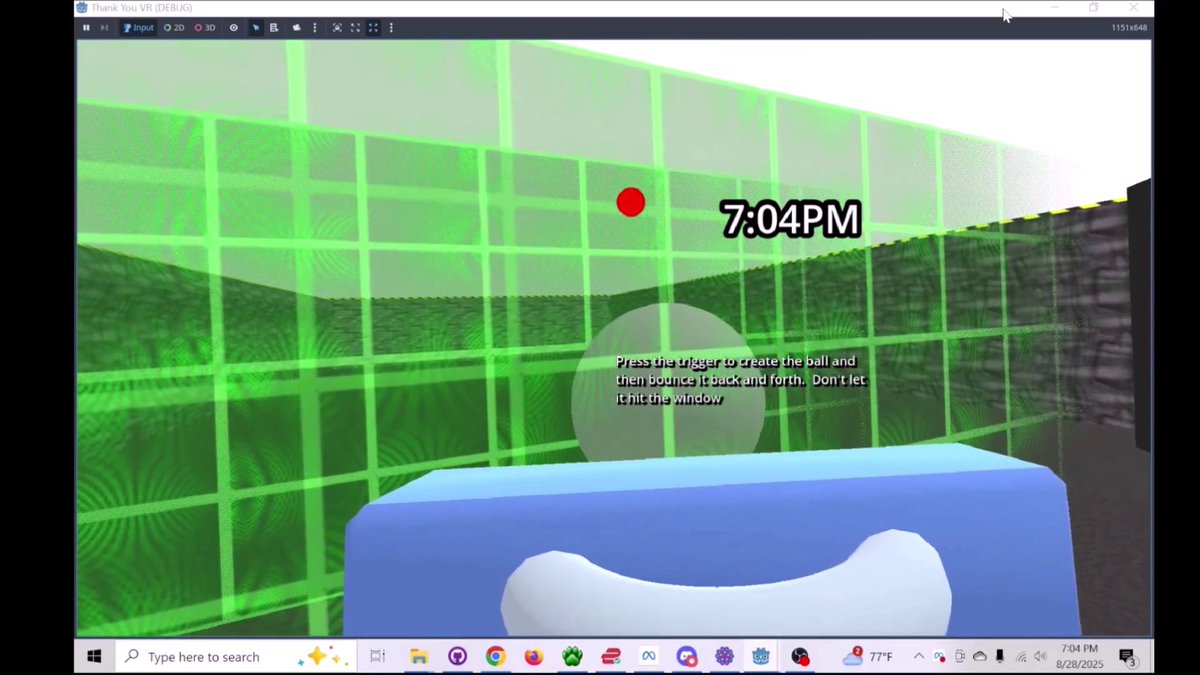The width and height of the screenshot is (1200, 675).
Task: Open the Windows Start menu
Action: click(x=94, y=657)
